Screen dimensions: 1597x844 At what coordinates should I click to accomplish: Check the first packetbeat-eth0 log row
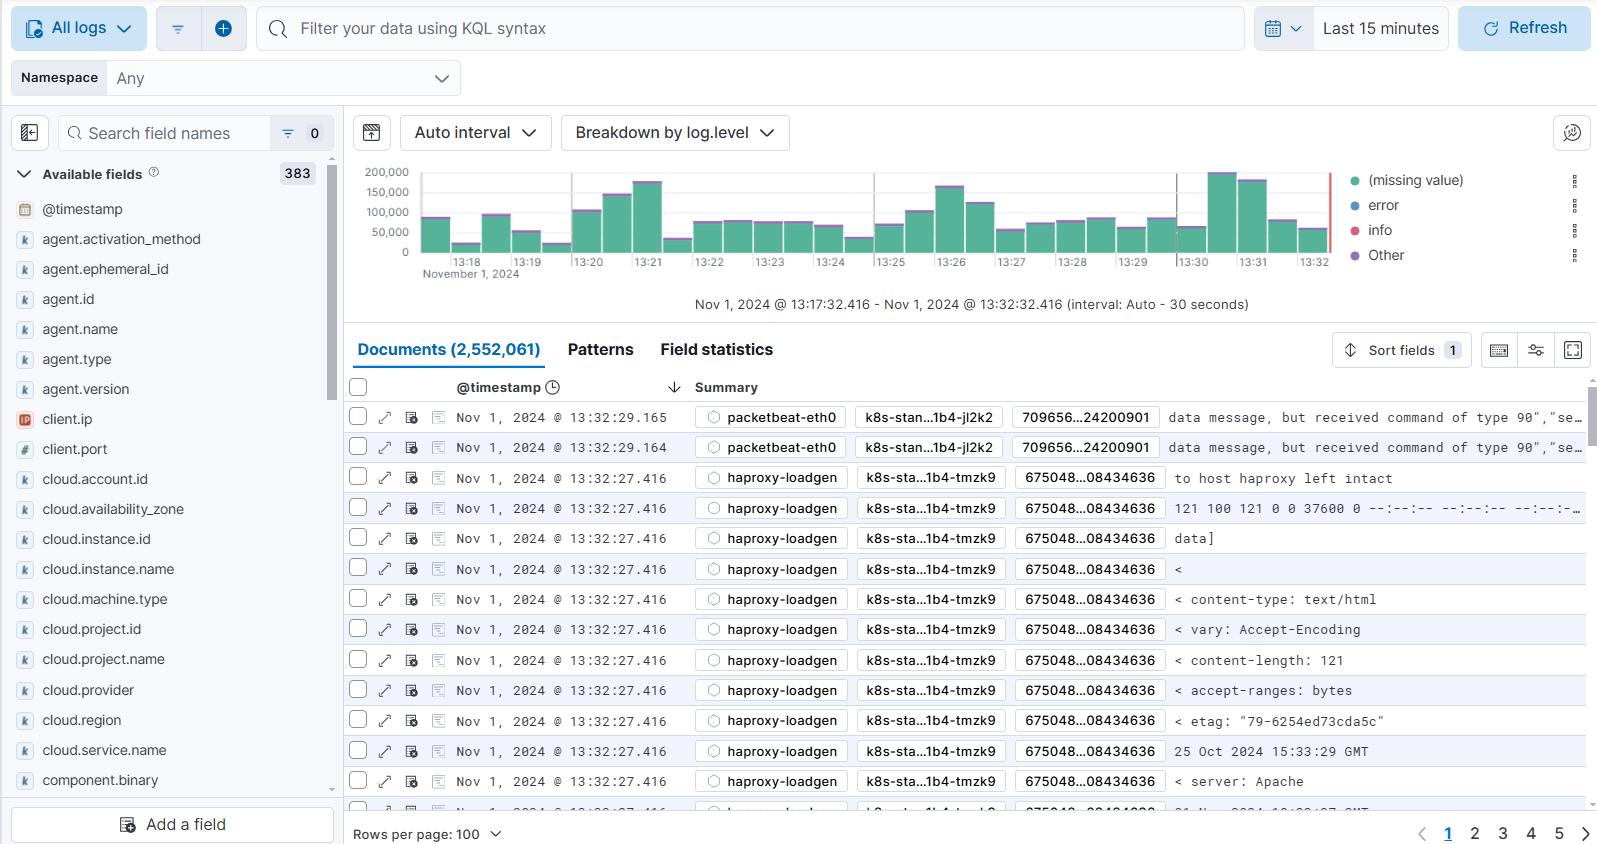(x=358, y=417)
